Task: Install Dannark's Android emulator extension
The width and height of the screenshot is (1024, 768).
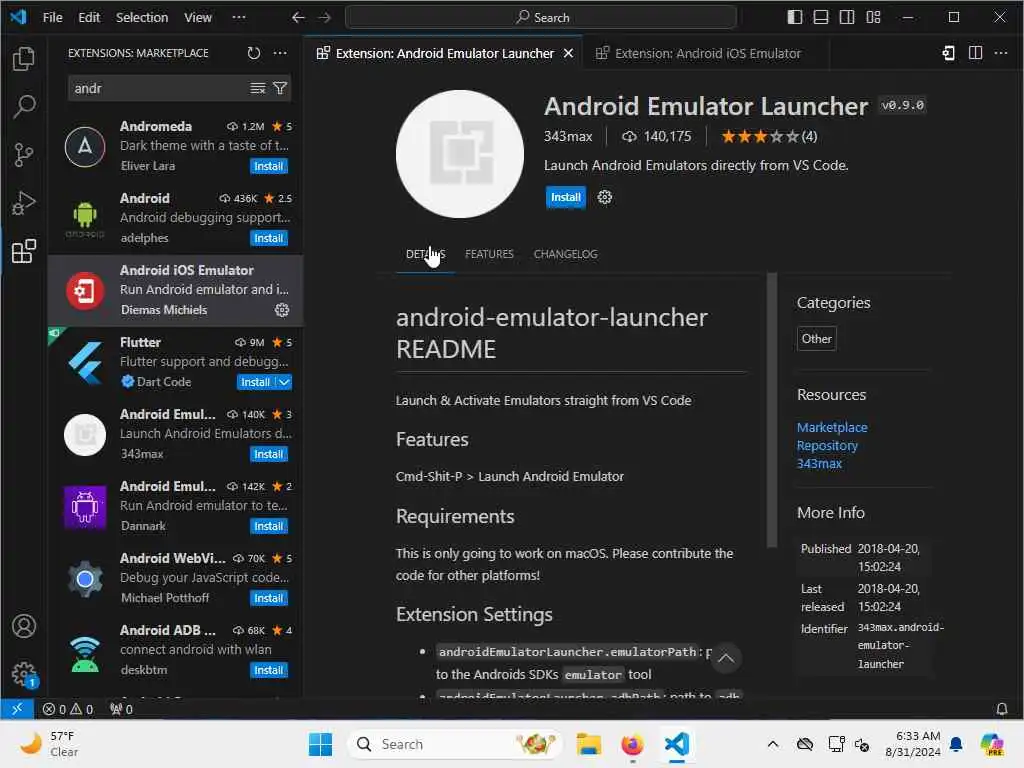Action: (268, 526)
